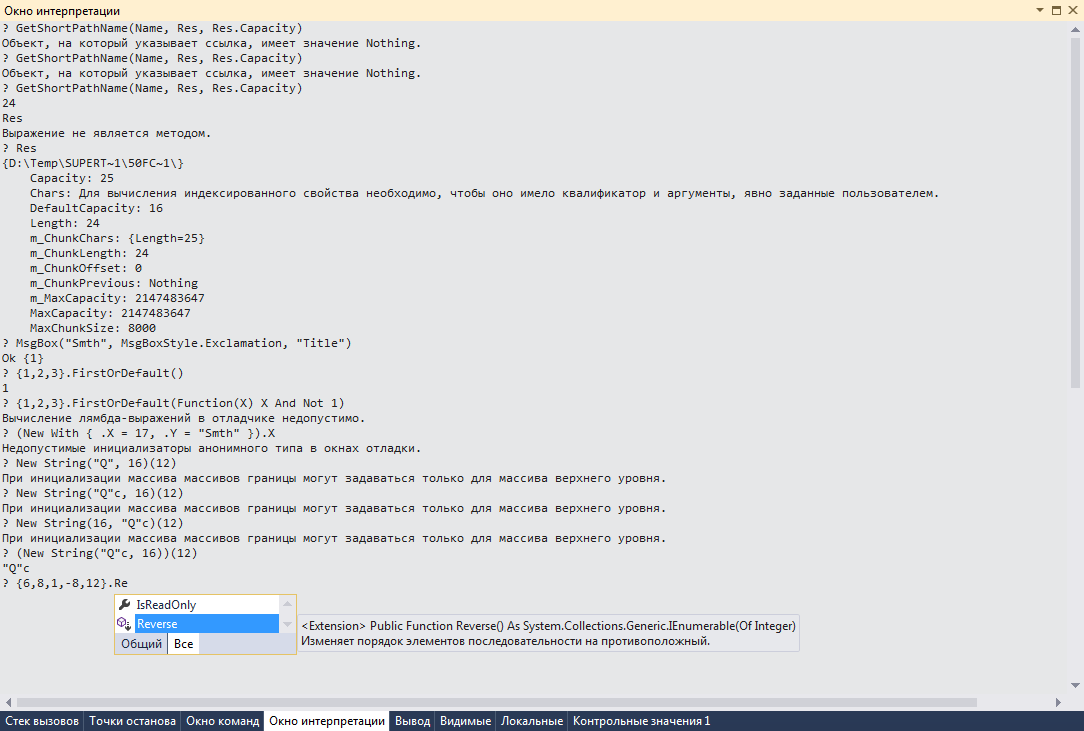Click the 'Capacity: 25' output line
The width and height of the screenshot is (1084, 731).
click(72, 178)
